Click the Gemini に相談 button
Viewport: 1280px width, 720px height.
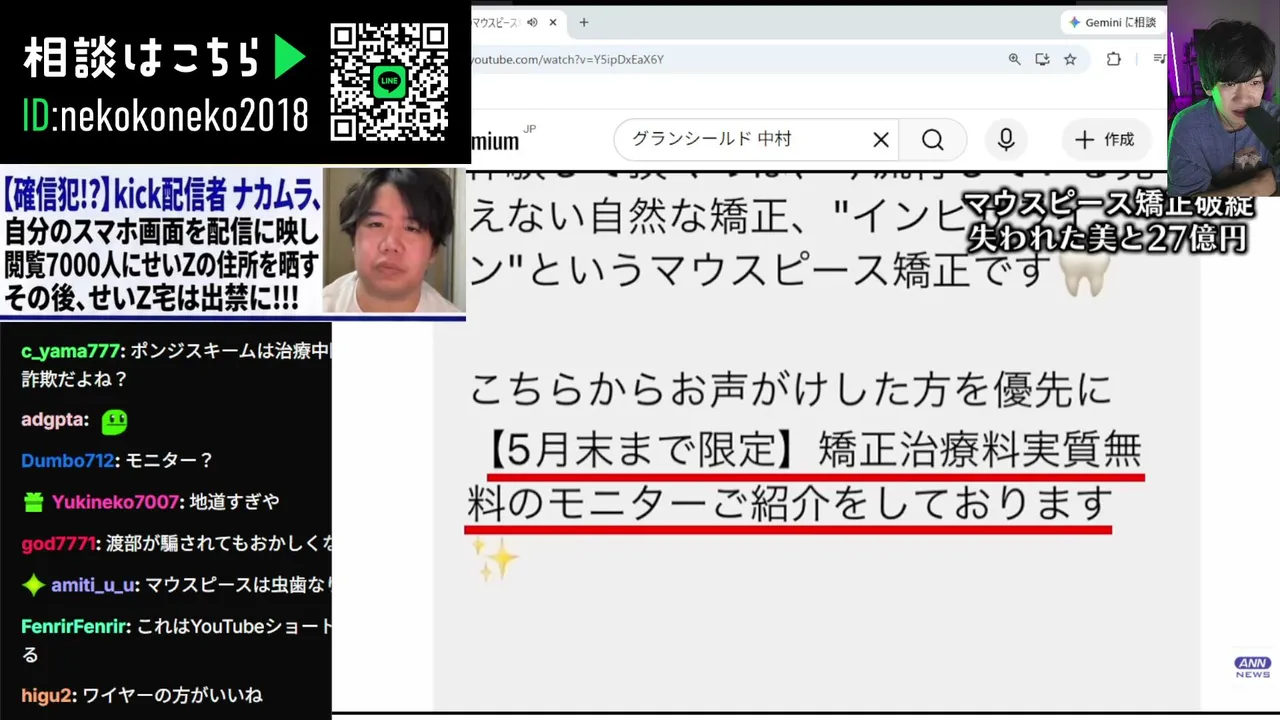(1112, 22)
